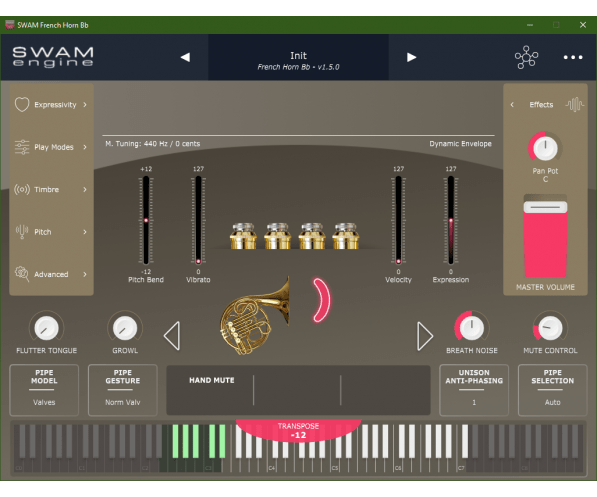Click the first green keyswitch key
Image resolution: width=597 pixels, height=497 pixels.
pyautogui.click(x=176, y=441)
